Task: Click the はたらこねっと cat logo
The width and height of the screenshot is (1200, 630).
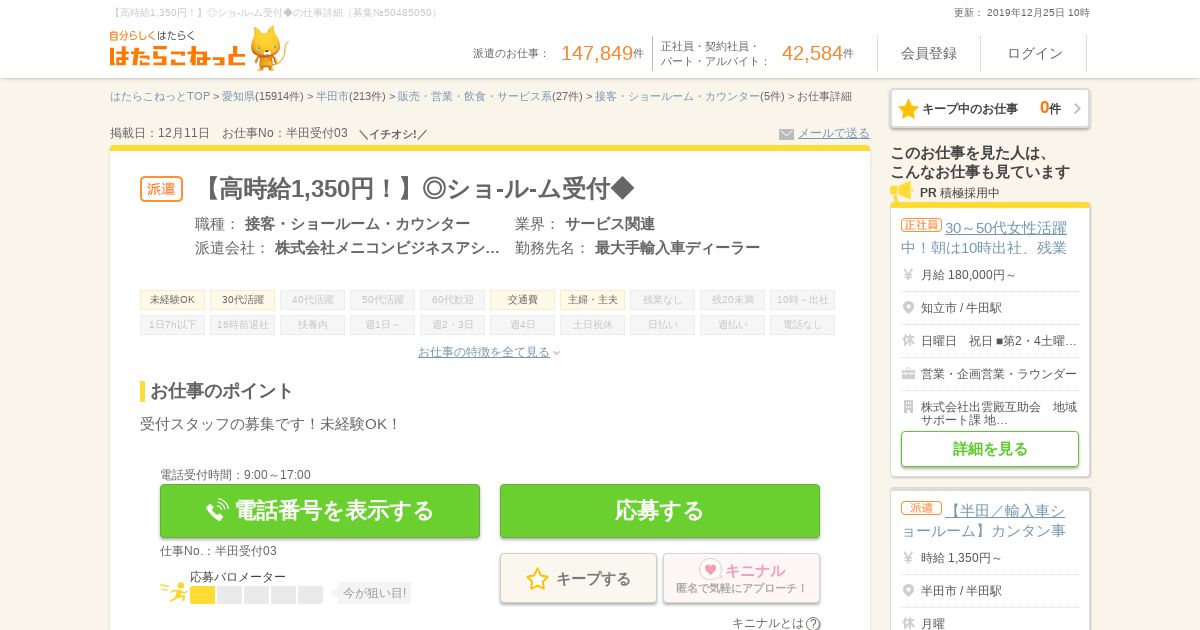Action: 198,48
